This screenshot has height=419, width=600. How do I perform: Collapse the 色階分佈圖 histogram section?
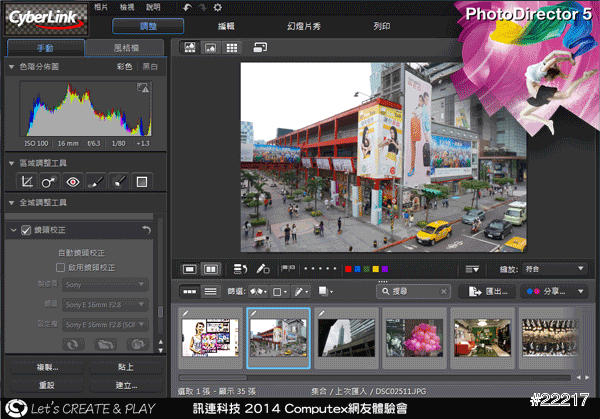click(12, 66)
